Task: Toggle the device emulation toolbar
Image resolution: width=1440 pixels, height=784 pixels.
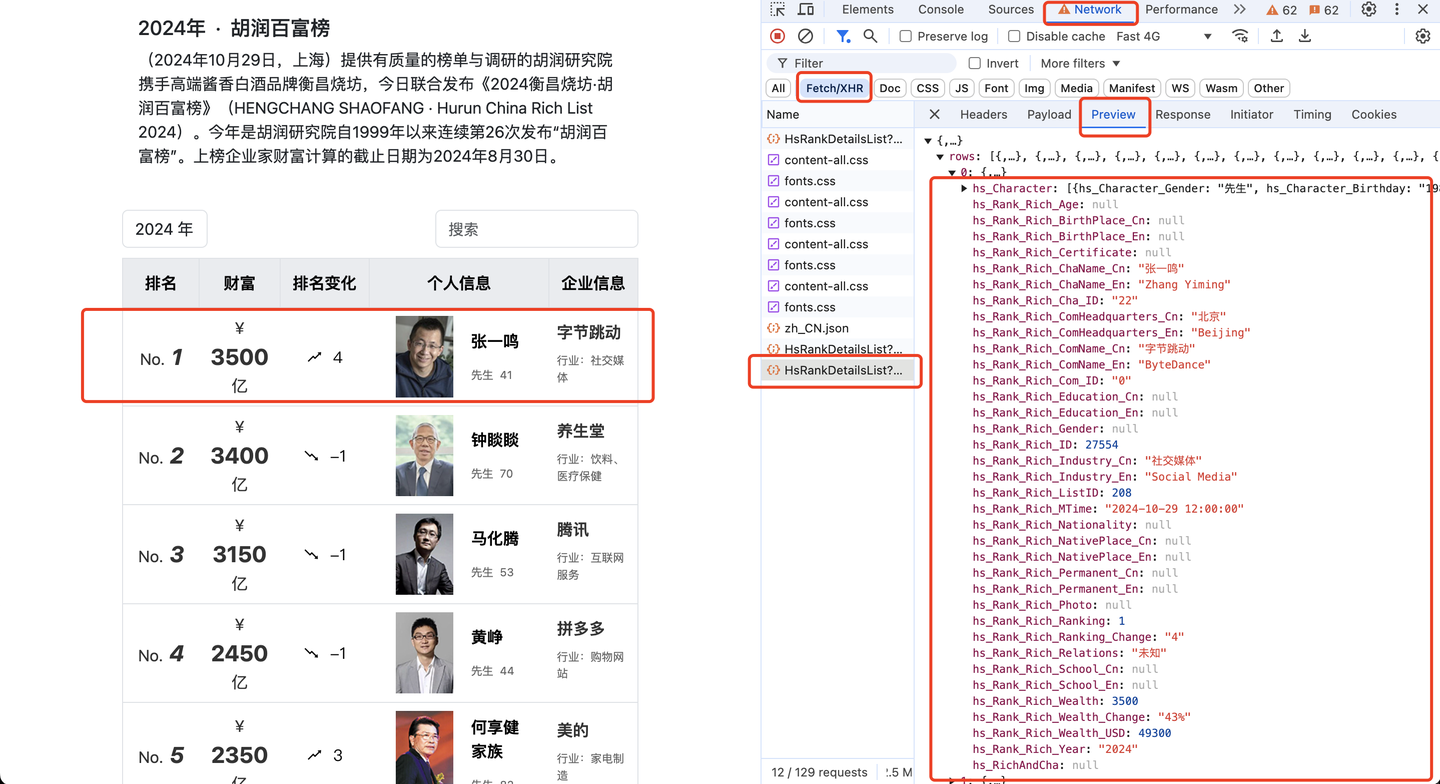Action: coord(806,10)
